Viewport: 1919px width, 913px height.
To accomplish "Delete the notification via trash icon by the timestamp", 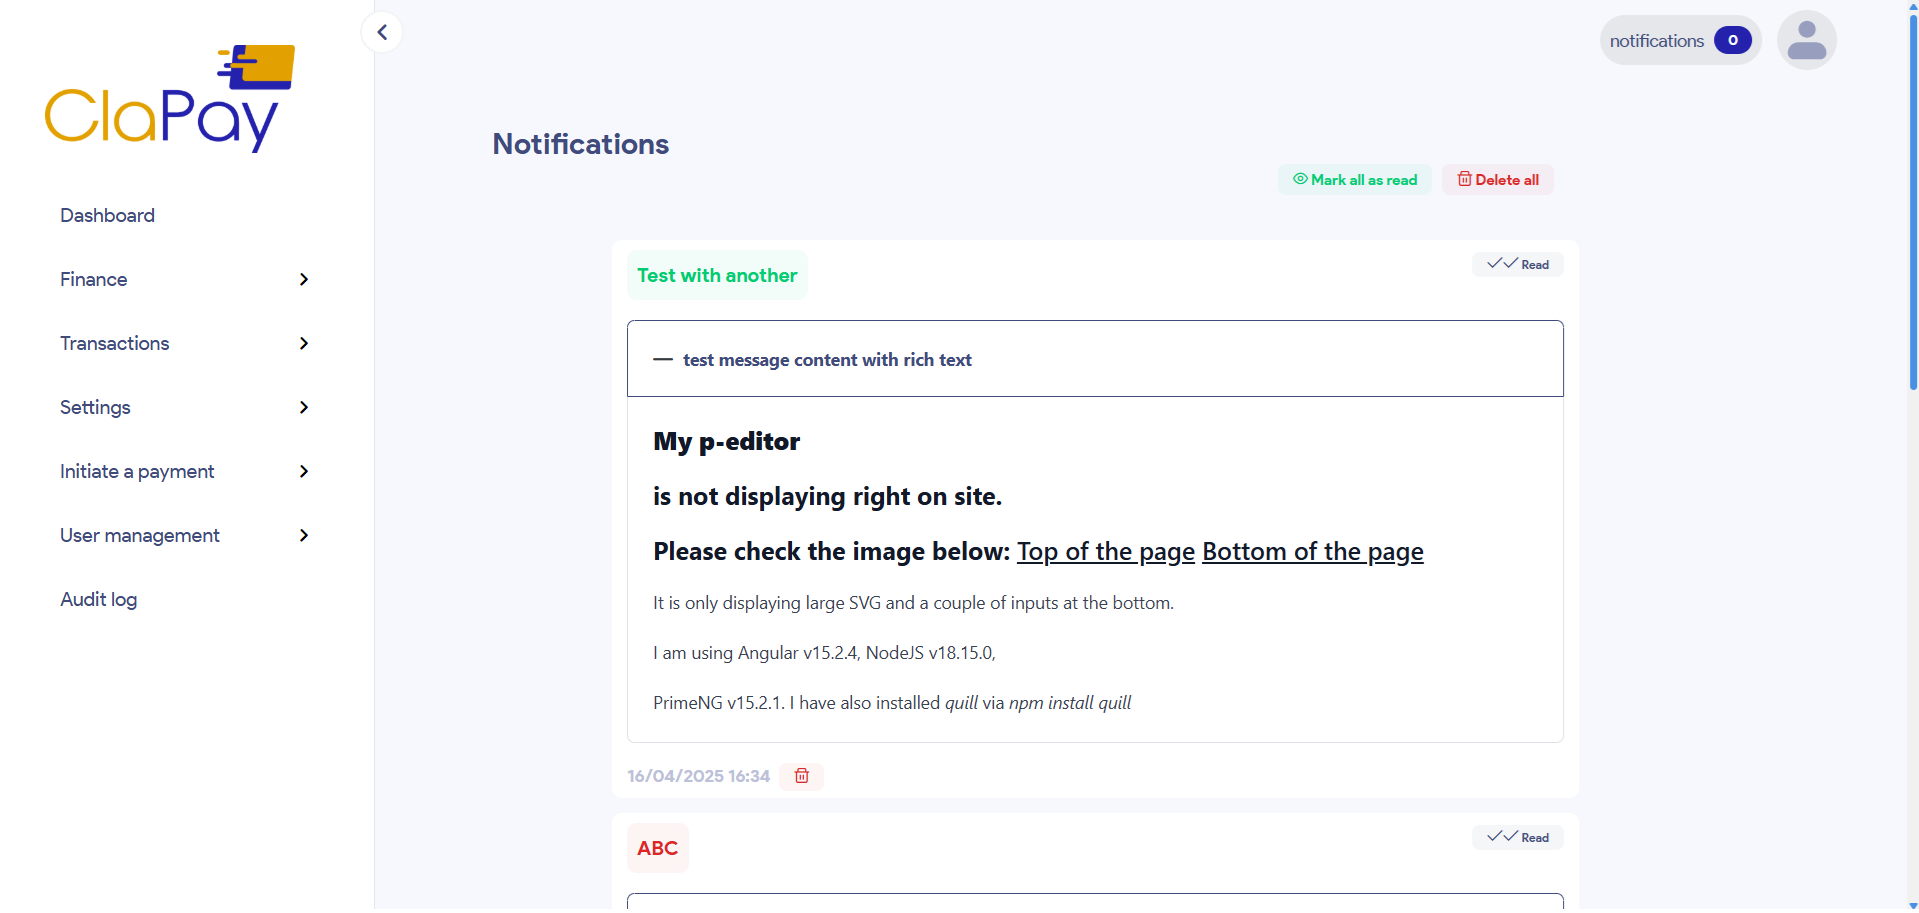I will 800,776.
